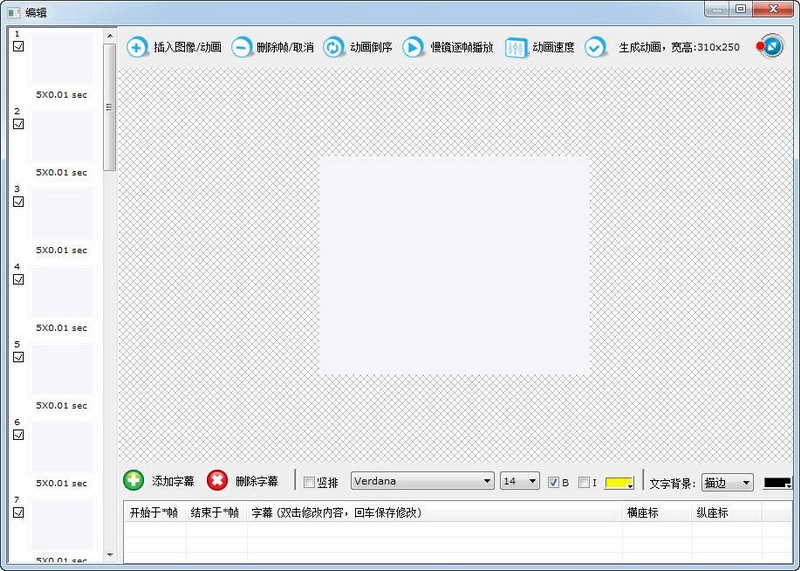Click the 编辑 window title icon
The height and width of the screenshot is (571, 800).
coord(14,12)
